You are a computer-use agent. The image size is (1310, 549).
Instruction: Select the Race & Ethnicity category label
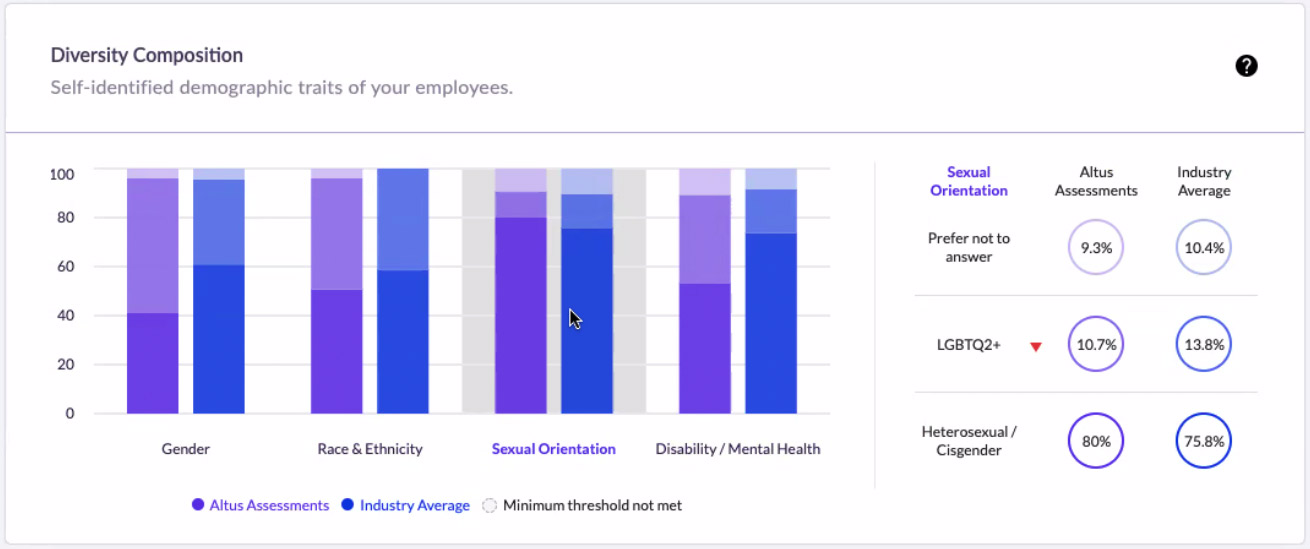click(370, 449)
